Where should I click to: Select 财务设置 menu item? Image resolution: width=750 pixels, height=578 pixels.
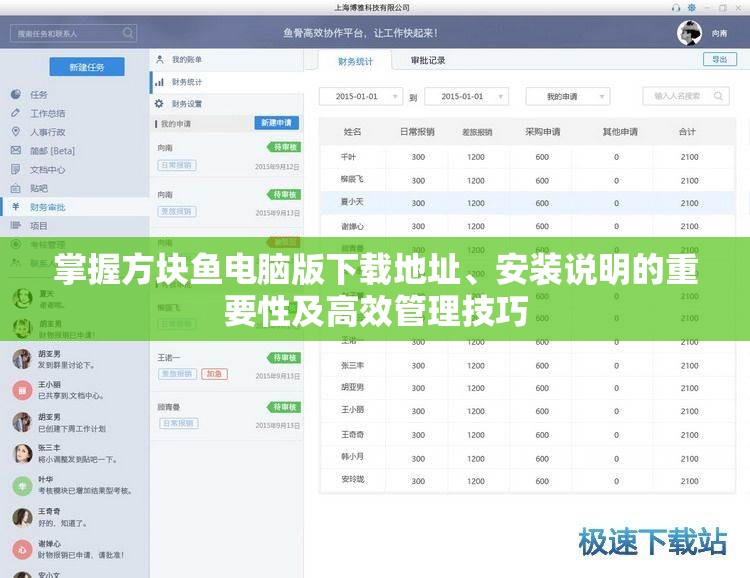tap(227, 103)
